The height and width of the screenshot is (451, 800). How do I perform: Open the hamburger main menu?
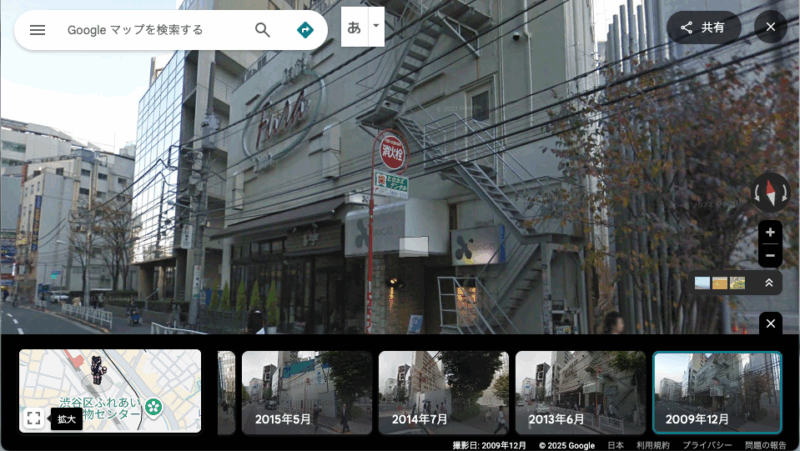coord(37,30)
